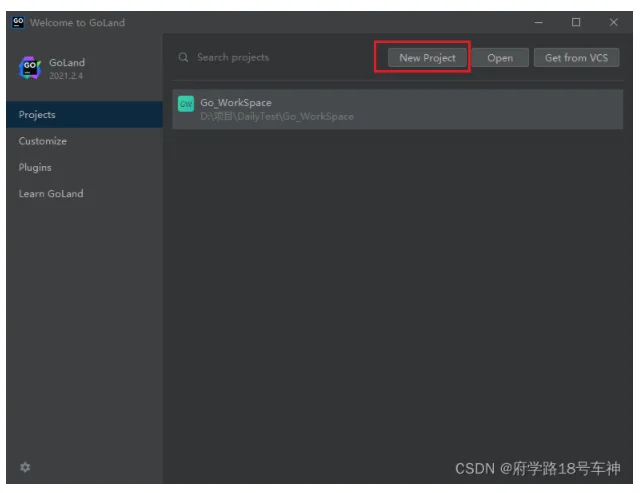This screenshot has width=644, height=493.
Task: Click the GoLand 2021.2.4 version text
Action: (x=66, y=76)
